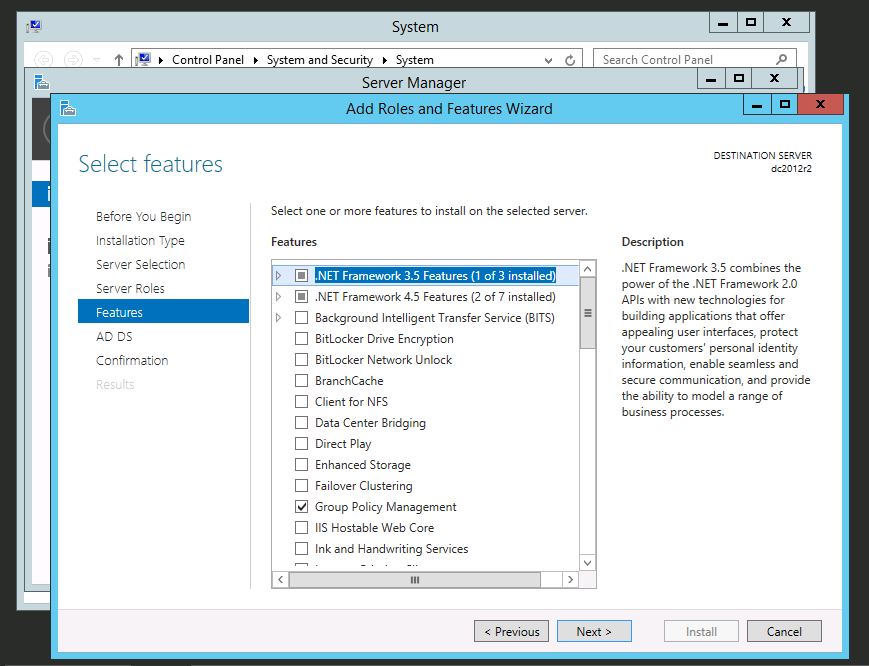Click the computer icon in System address bar

click(x=142, y=59)
